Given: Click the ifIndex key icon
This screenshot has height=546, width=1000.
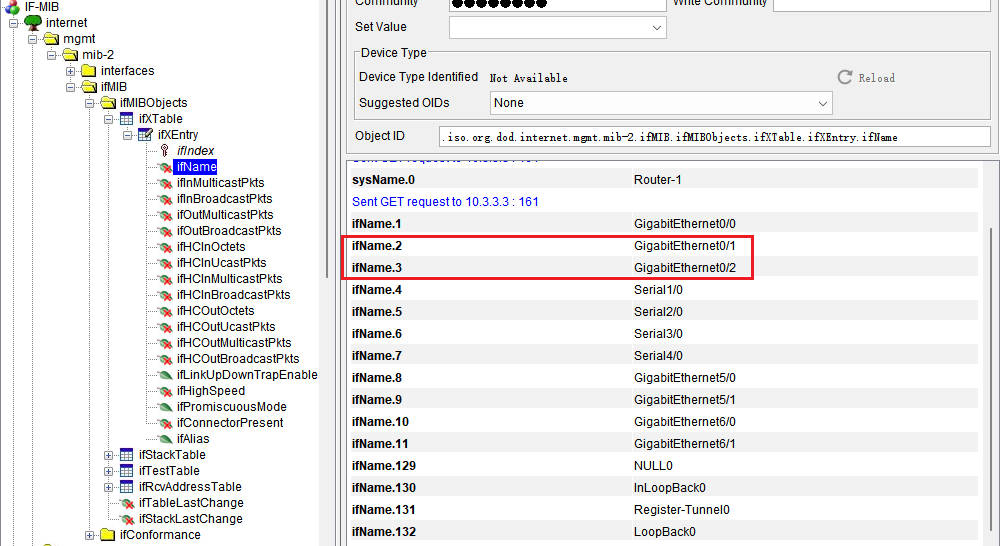Looking at the screenshot, I should coord(166,151).
